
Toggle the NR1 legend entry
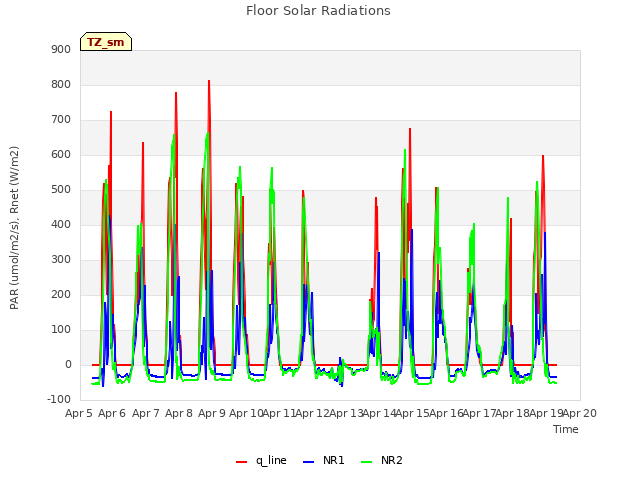click(324, 460)
